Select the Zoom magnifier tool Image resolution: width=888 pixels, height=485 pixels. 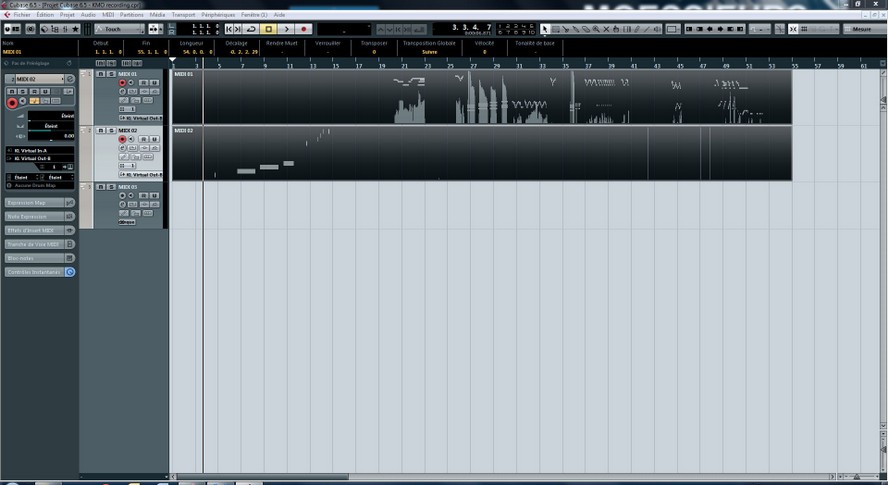tap(596, 29)
